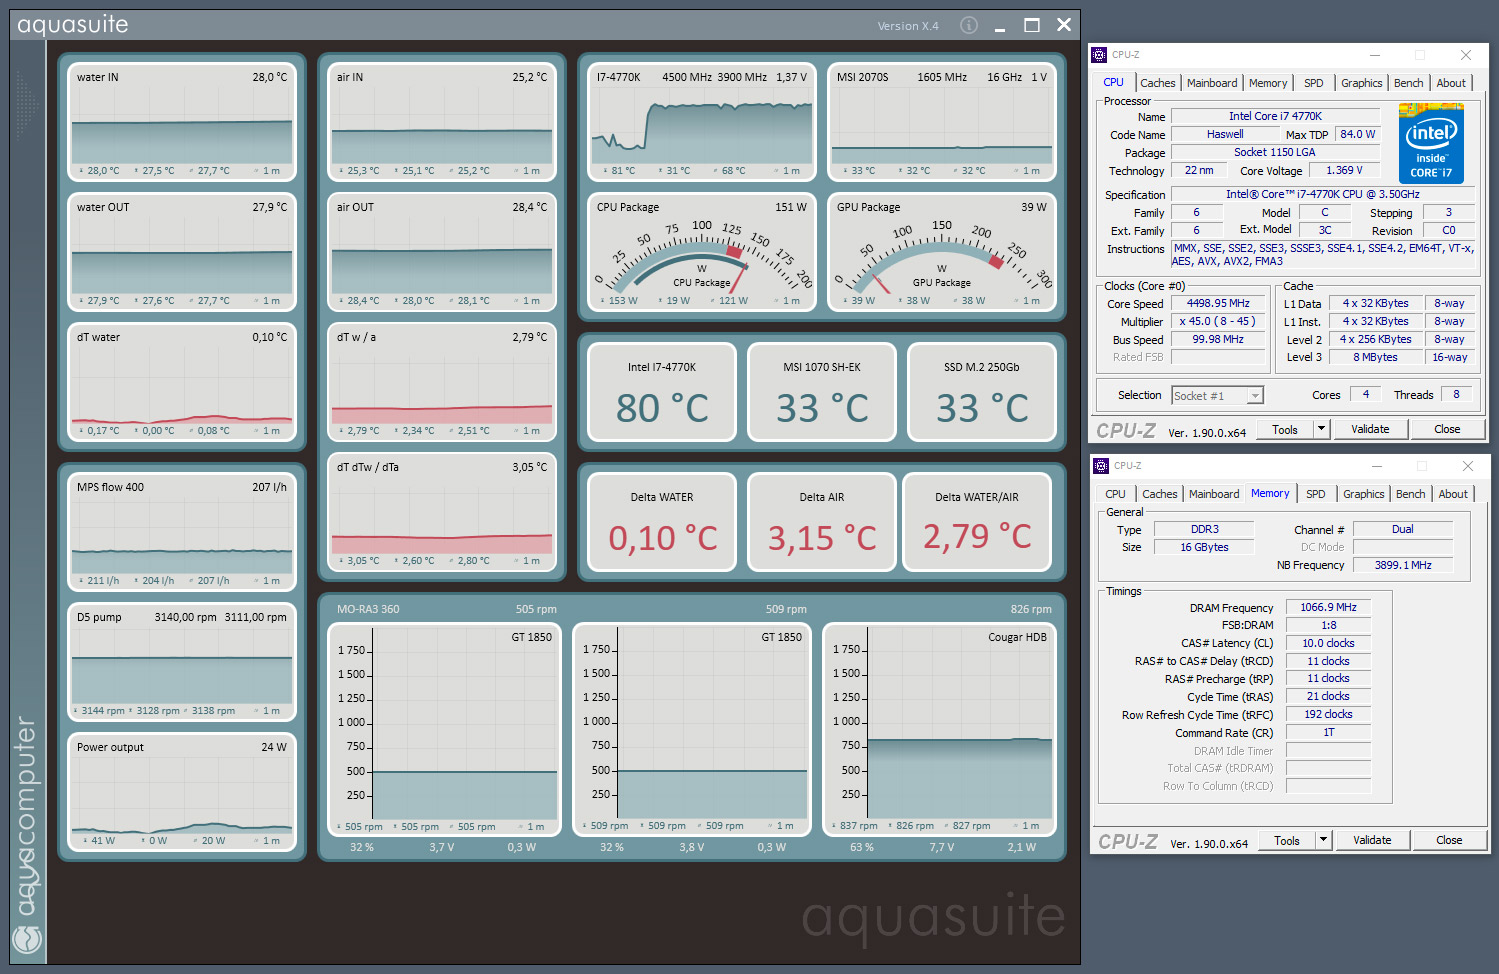Screen dimensions: 1499x974
Task: Click the Core Speed value 4498.95 MHz
Action: pos(1218,304)
